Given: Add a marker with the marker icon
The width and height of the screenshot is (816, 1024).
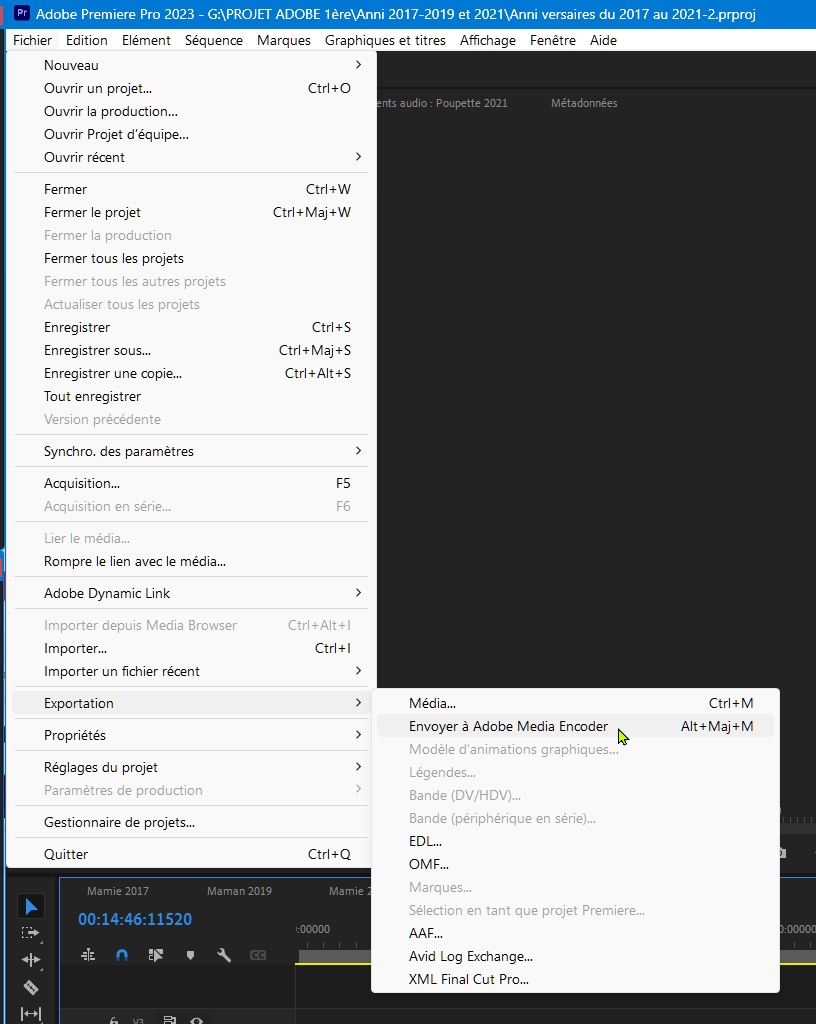Looking at the screenshot, I should tap(190, 955).
